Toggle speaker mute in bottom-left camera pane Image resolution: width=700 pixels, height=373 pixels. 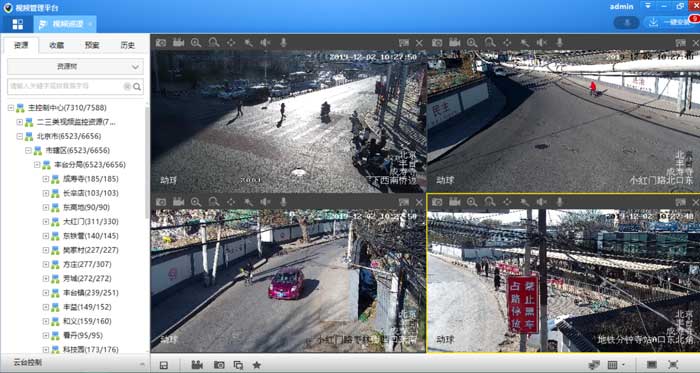click(266, 202)
